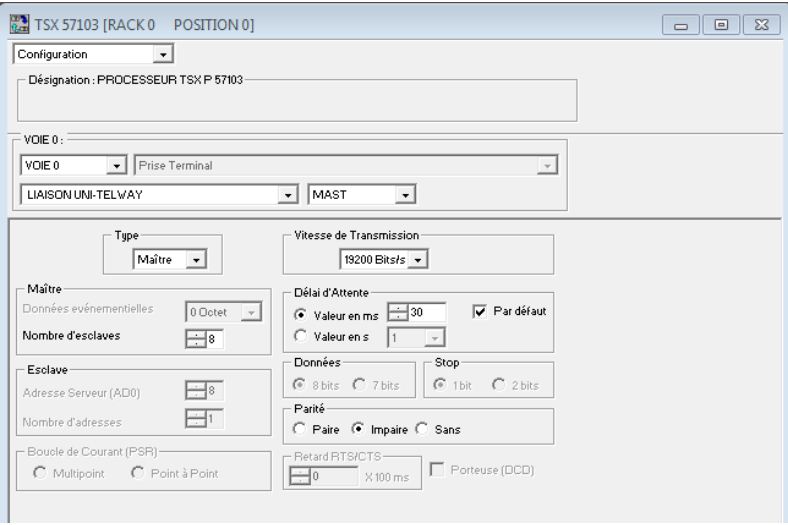The width and height of the screenshot is (788, 525).
Task: Choose Paire parity option
Action: tap(301, 431)
